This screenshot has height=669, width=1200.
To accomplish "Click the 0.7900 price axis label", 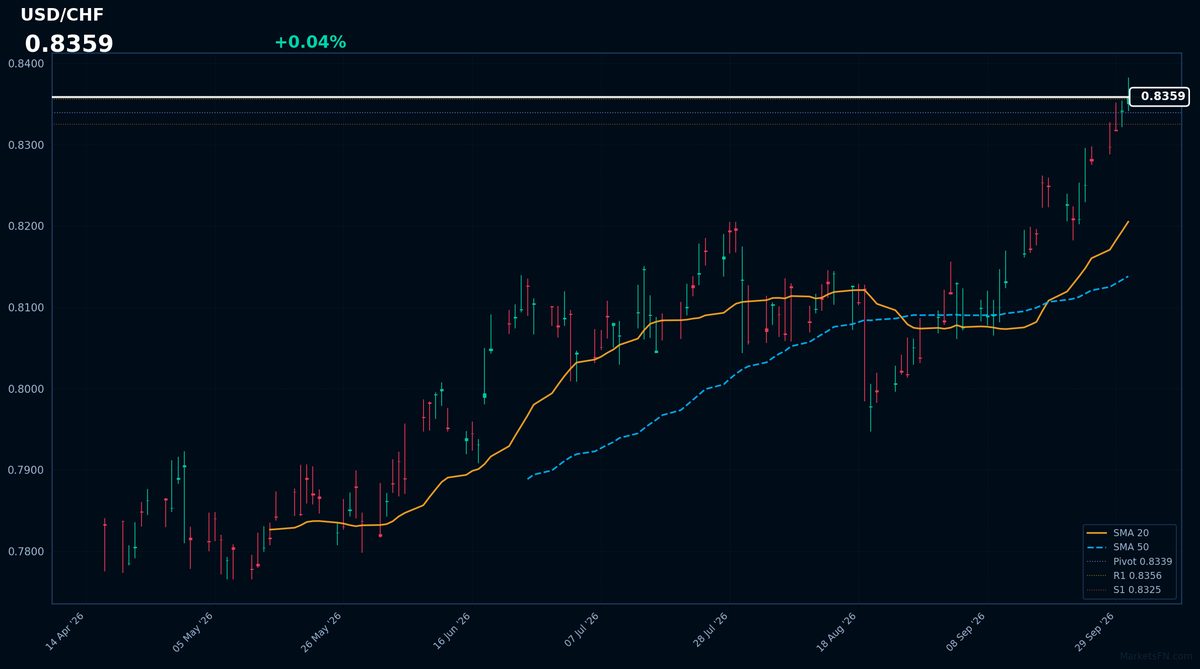I will (26, 470).
